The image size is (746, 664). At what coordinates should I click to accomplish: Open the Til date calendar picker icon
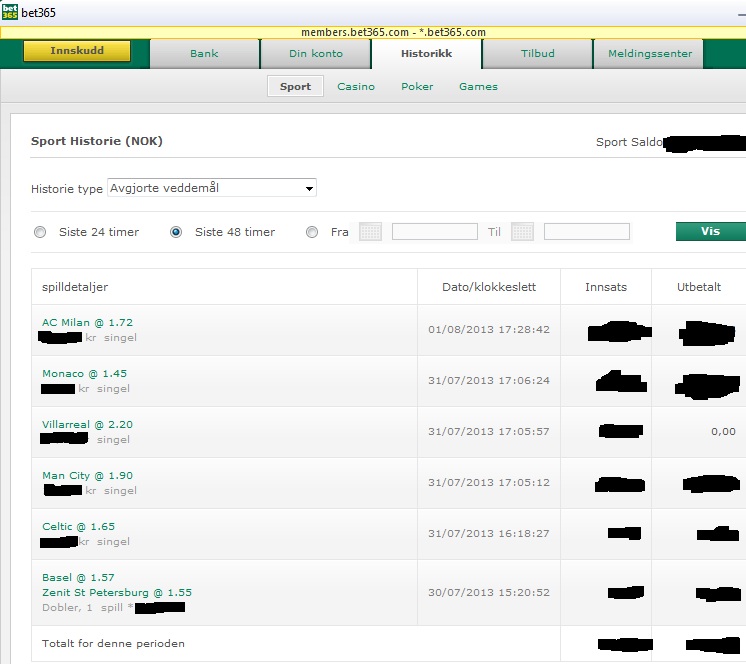coord(522,232)
